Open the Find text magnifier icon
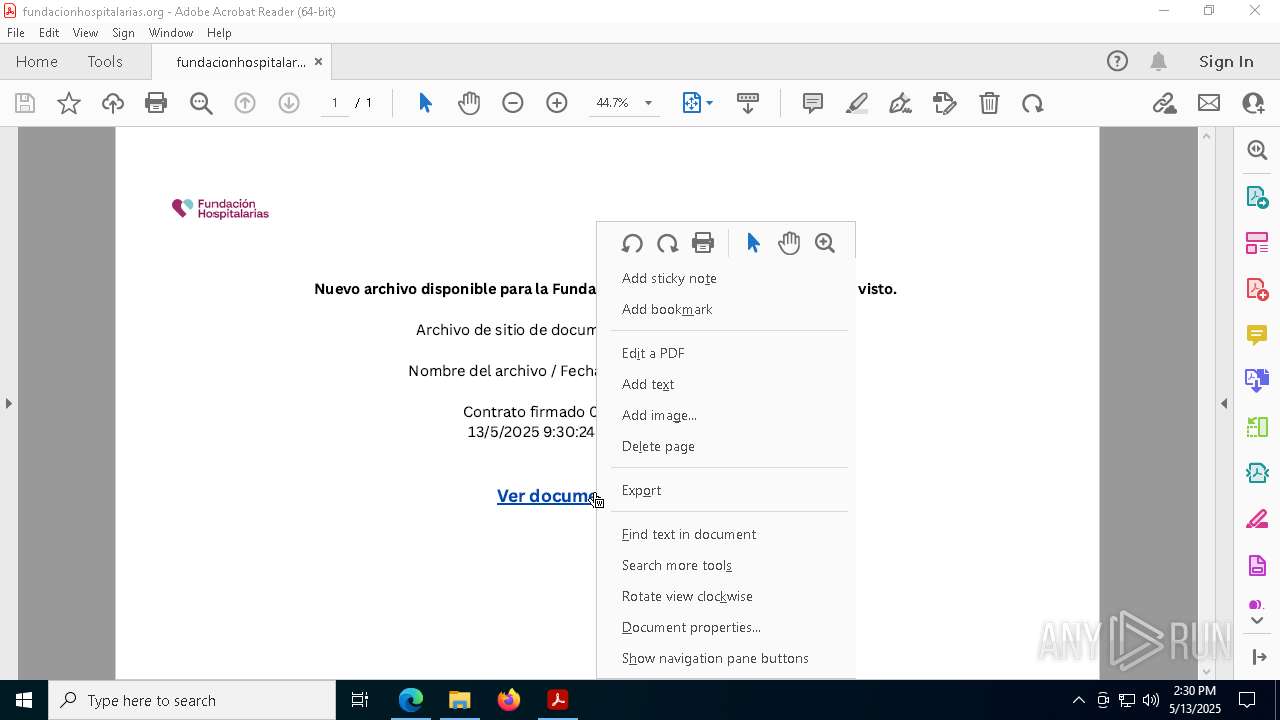This screenshot has width=1280, height=720. (201, 103)
